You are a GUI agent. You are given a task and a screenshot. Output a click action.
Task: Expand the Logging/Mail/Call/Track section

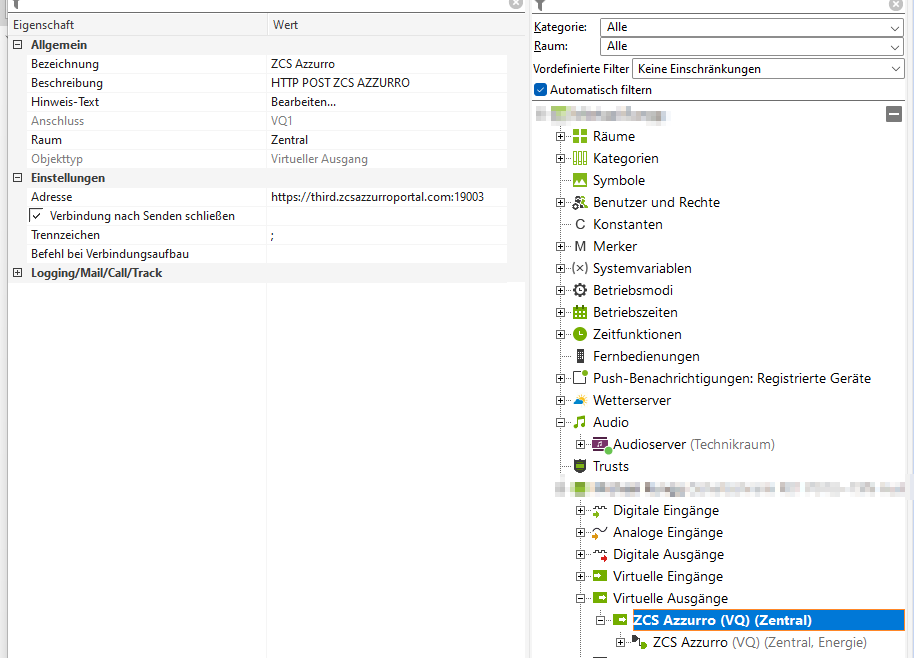click(x=18, y=273)
